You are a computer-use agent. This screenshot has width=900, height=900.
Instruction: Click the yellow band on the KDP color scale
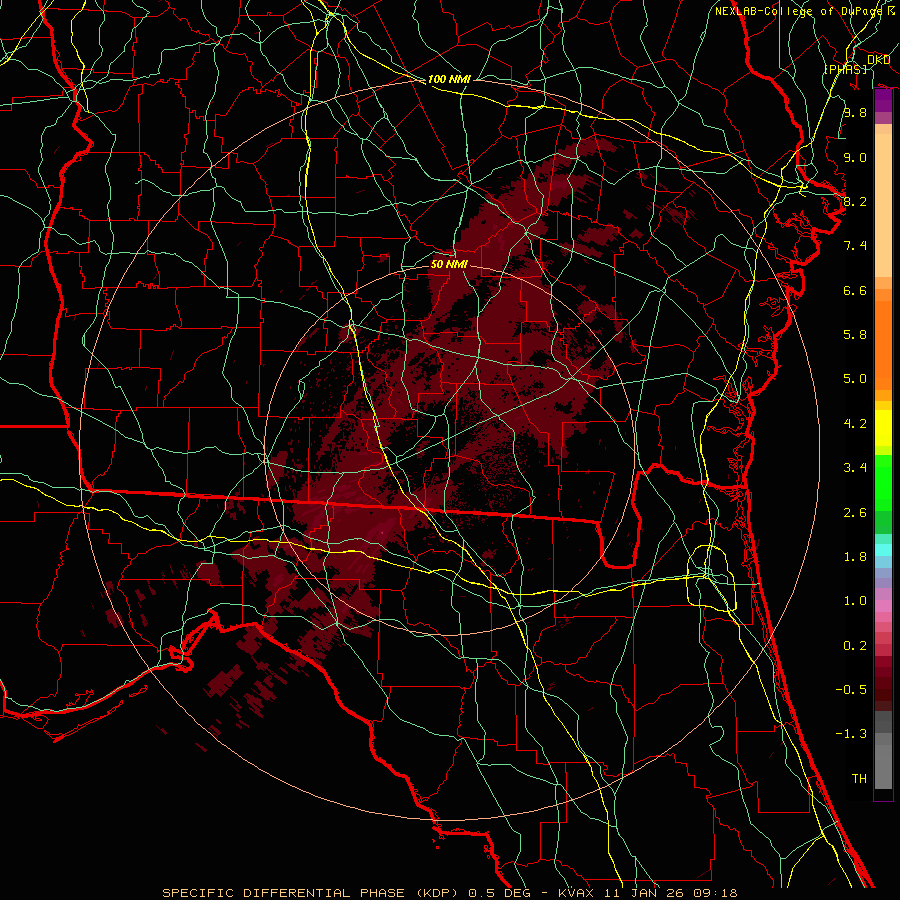(x=883, y=428)
